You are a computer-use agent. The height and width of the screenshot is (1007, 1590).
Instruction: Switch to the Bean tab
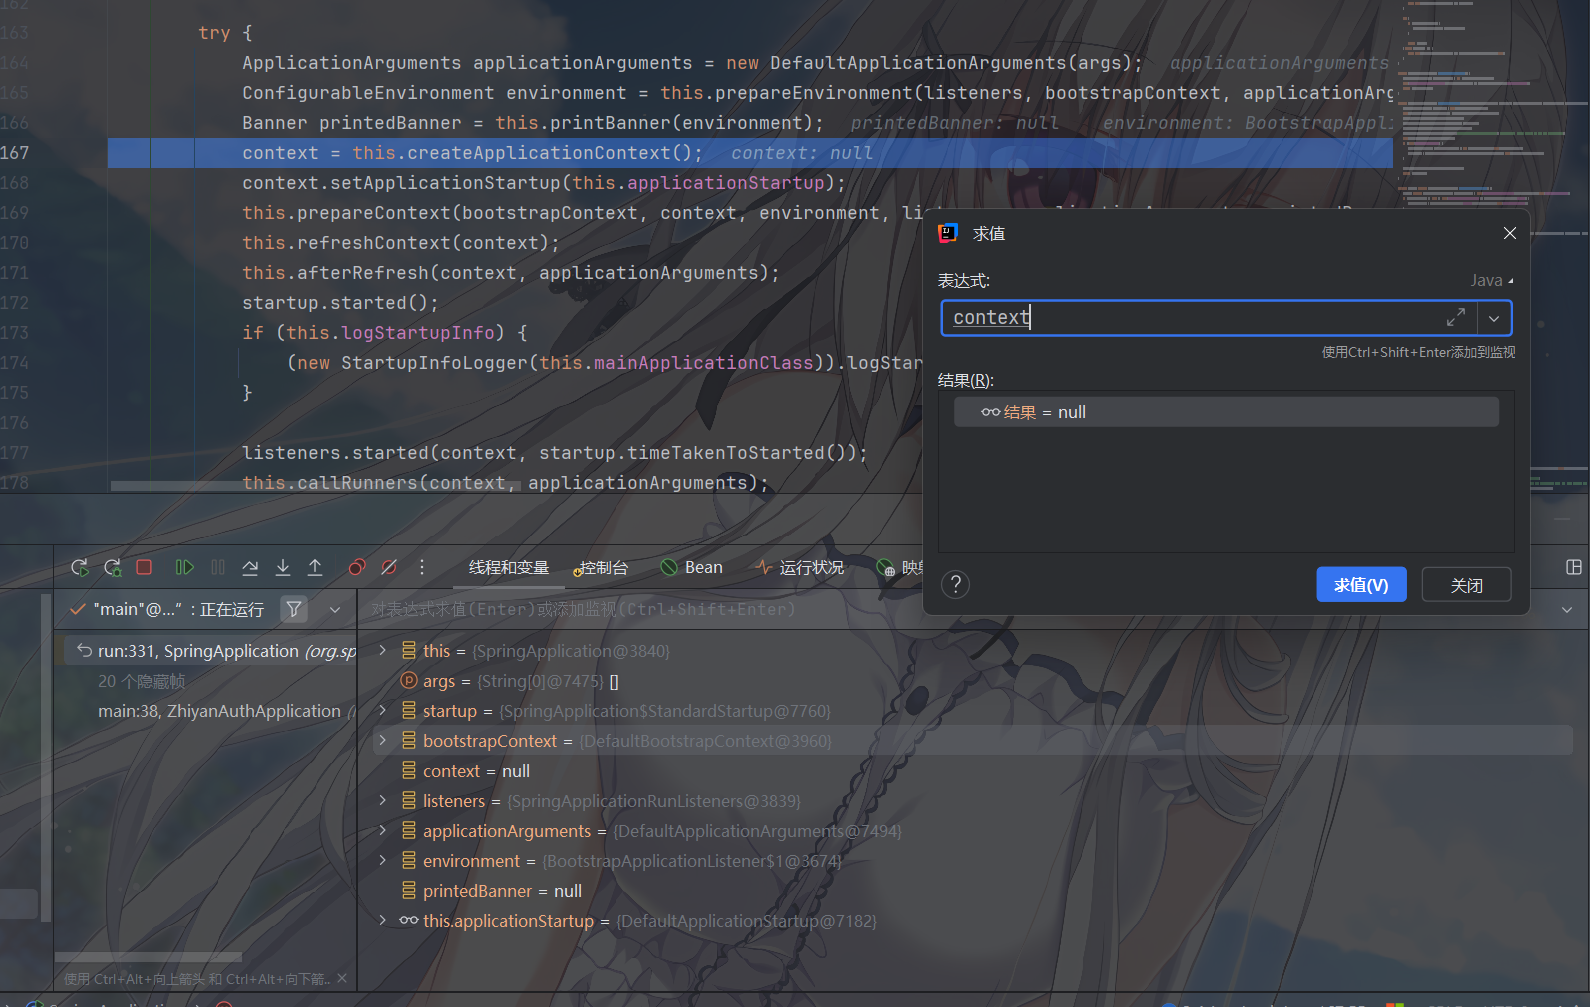[692, 568]
